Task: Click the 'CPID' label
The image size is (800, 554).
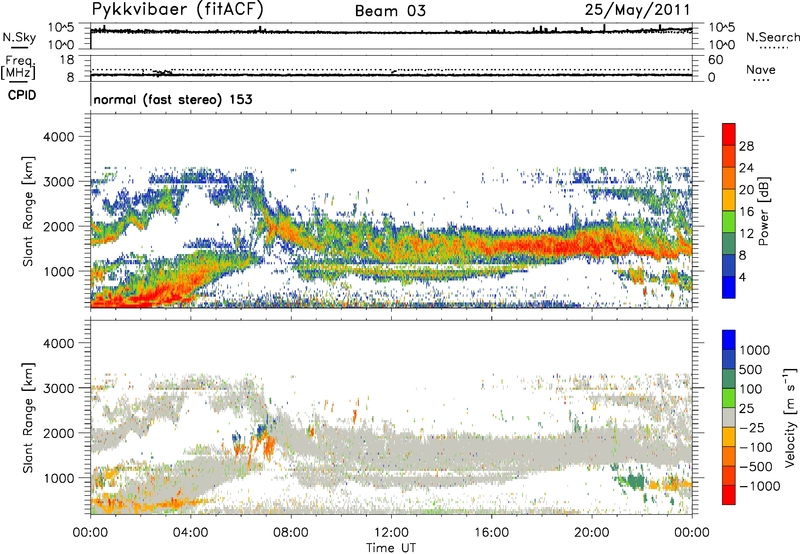Action: [22, 95]
